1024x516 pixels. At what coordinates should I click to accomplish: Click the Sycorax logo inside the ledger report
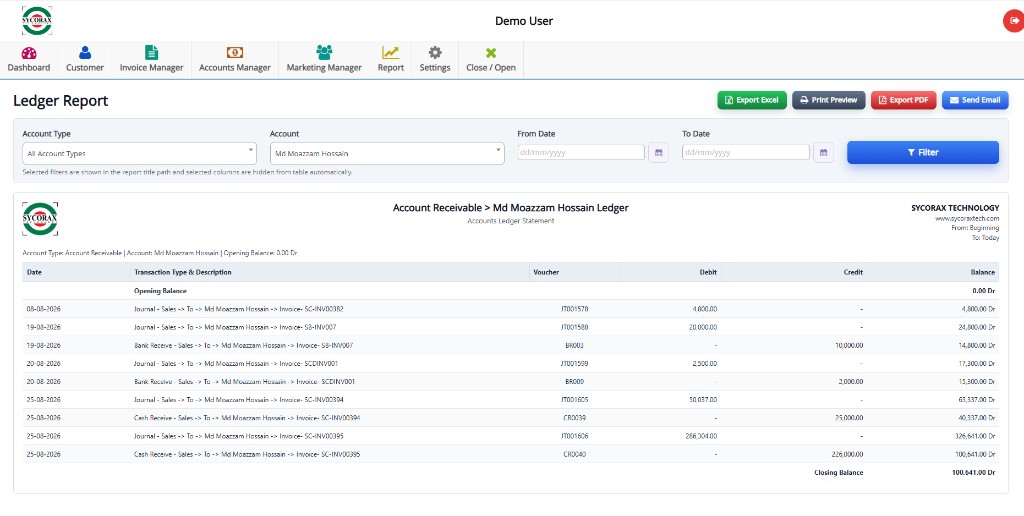pos(40,219)
